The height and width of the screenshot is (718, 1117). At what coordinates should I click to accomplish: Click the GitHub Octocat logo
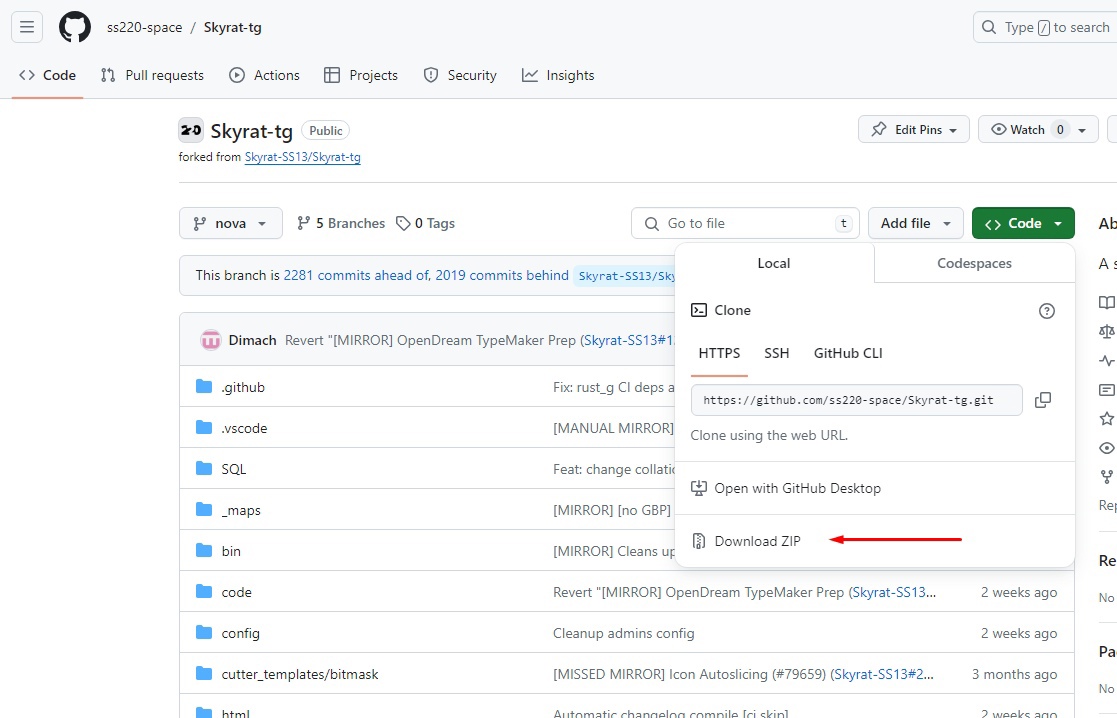click(75, 27)
